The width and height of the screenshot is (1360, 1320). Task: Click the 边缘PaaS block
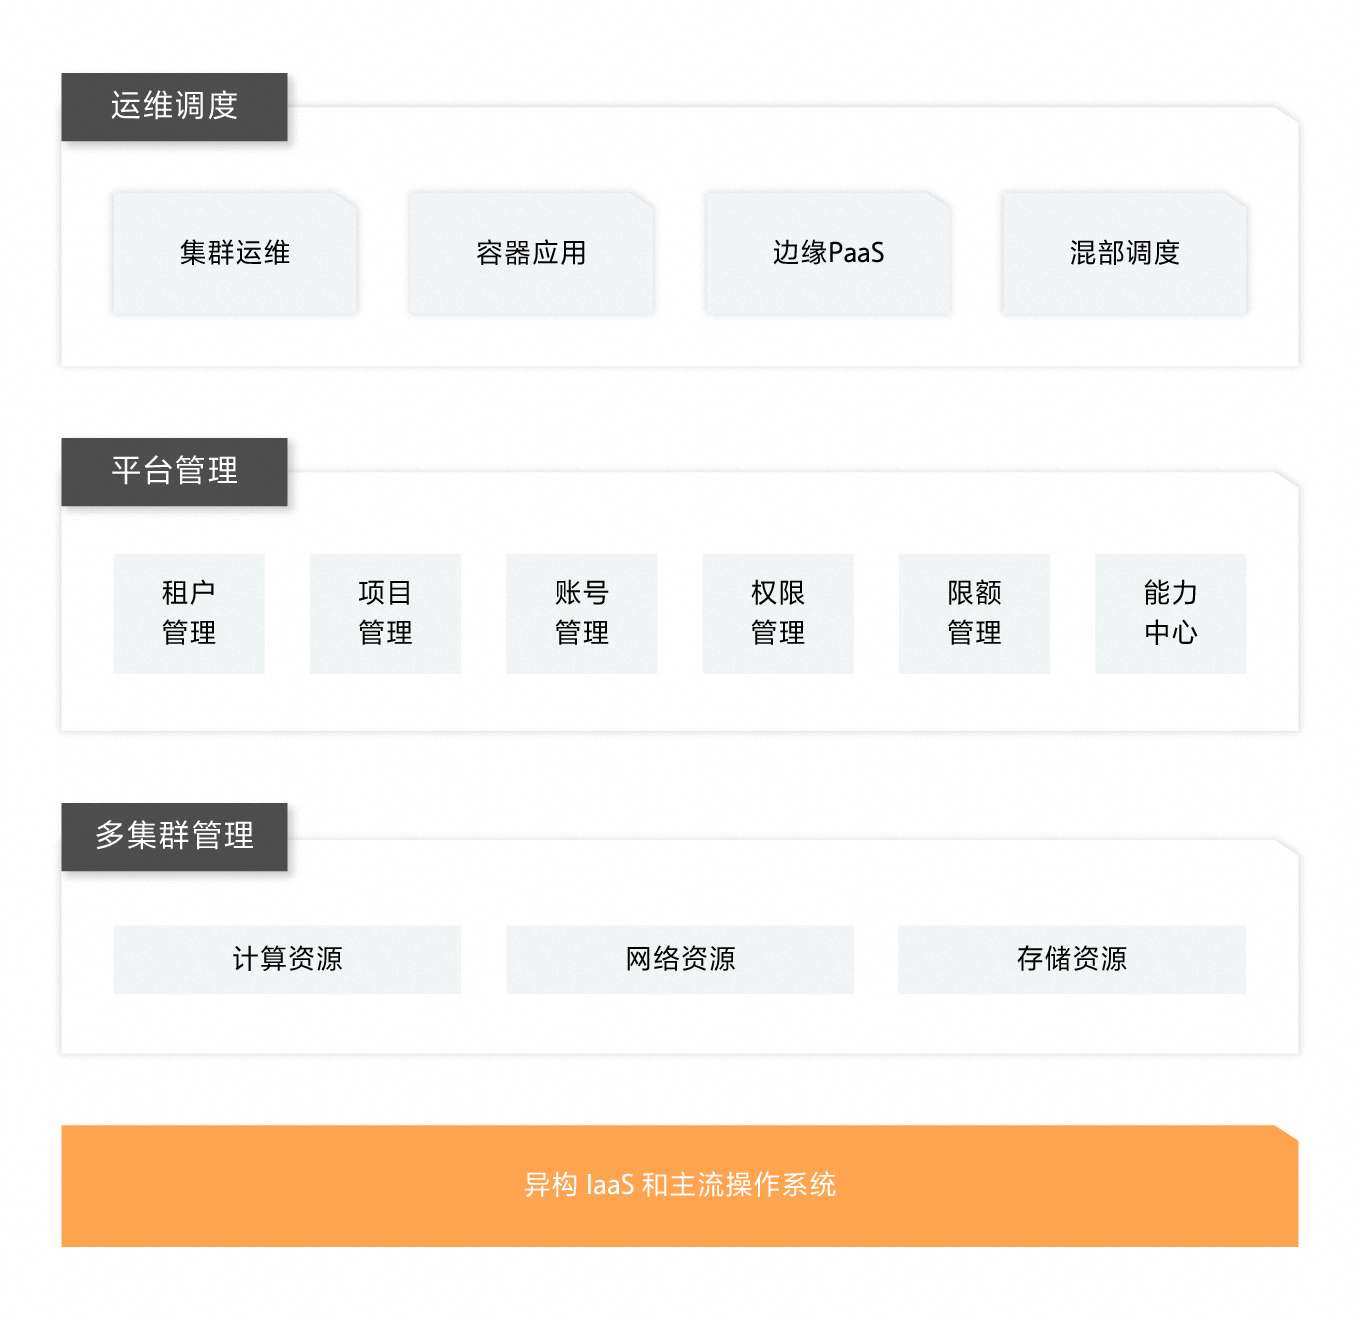(x=828, y=253)
